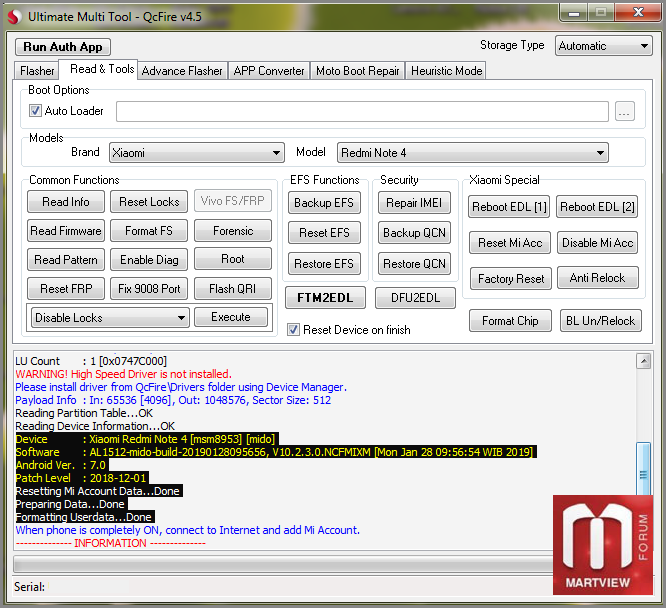Click the Enable Diag button
Image resolution: width=666 pixels, height=608 pixels.
pyautogui.click(x=149, y=260)
